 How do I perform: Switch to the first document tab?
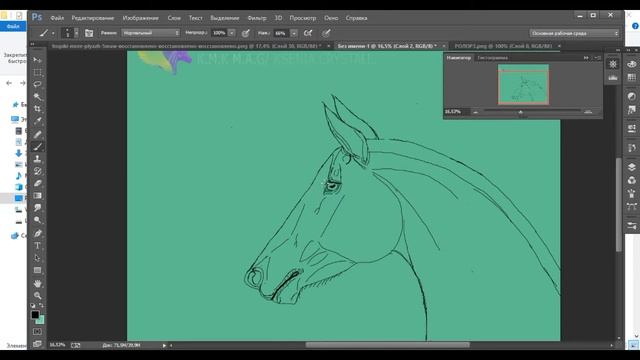(186, 46)
